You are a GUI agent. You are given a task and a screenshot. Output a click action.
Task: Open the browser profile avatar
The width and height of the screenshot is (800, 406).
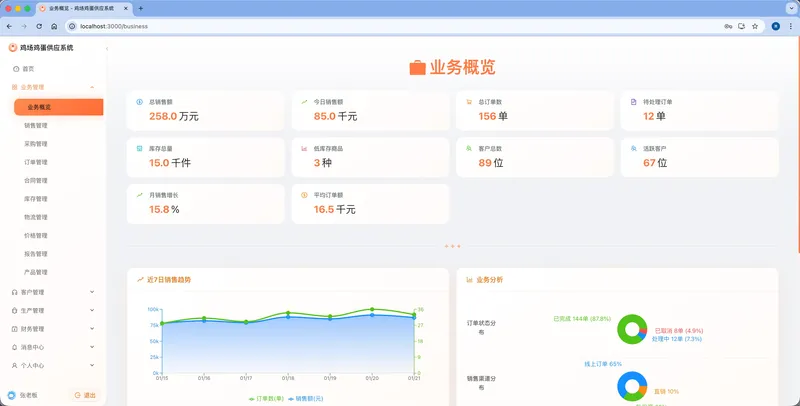click(x=776, y=26)
